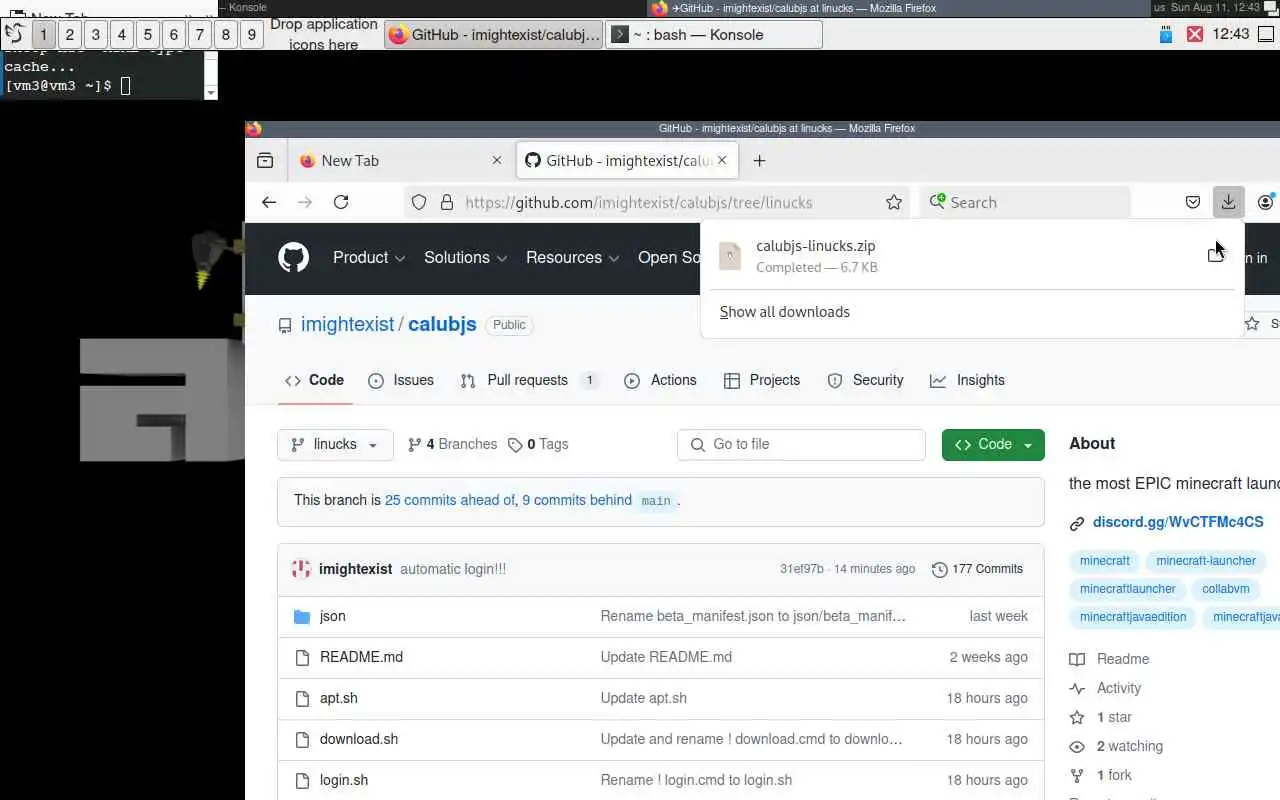Image resolution: width=1280 pixels, height=800 pixels.
Task: Open the Pull requests tab
Action: [x=529, y=380]
